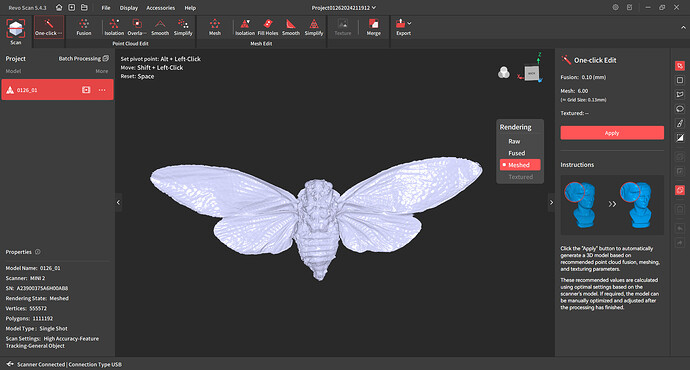
Task: Click the invert selection icon
Action: click(x=680, y=138)
